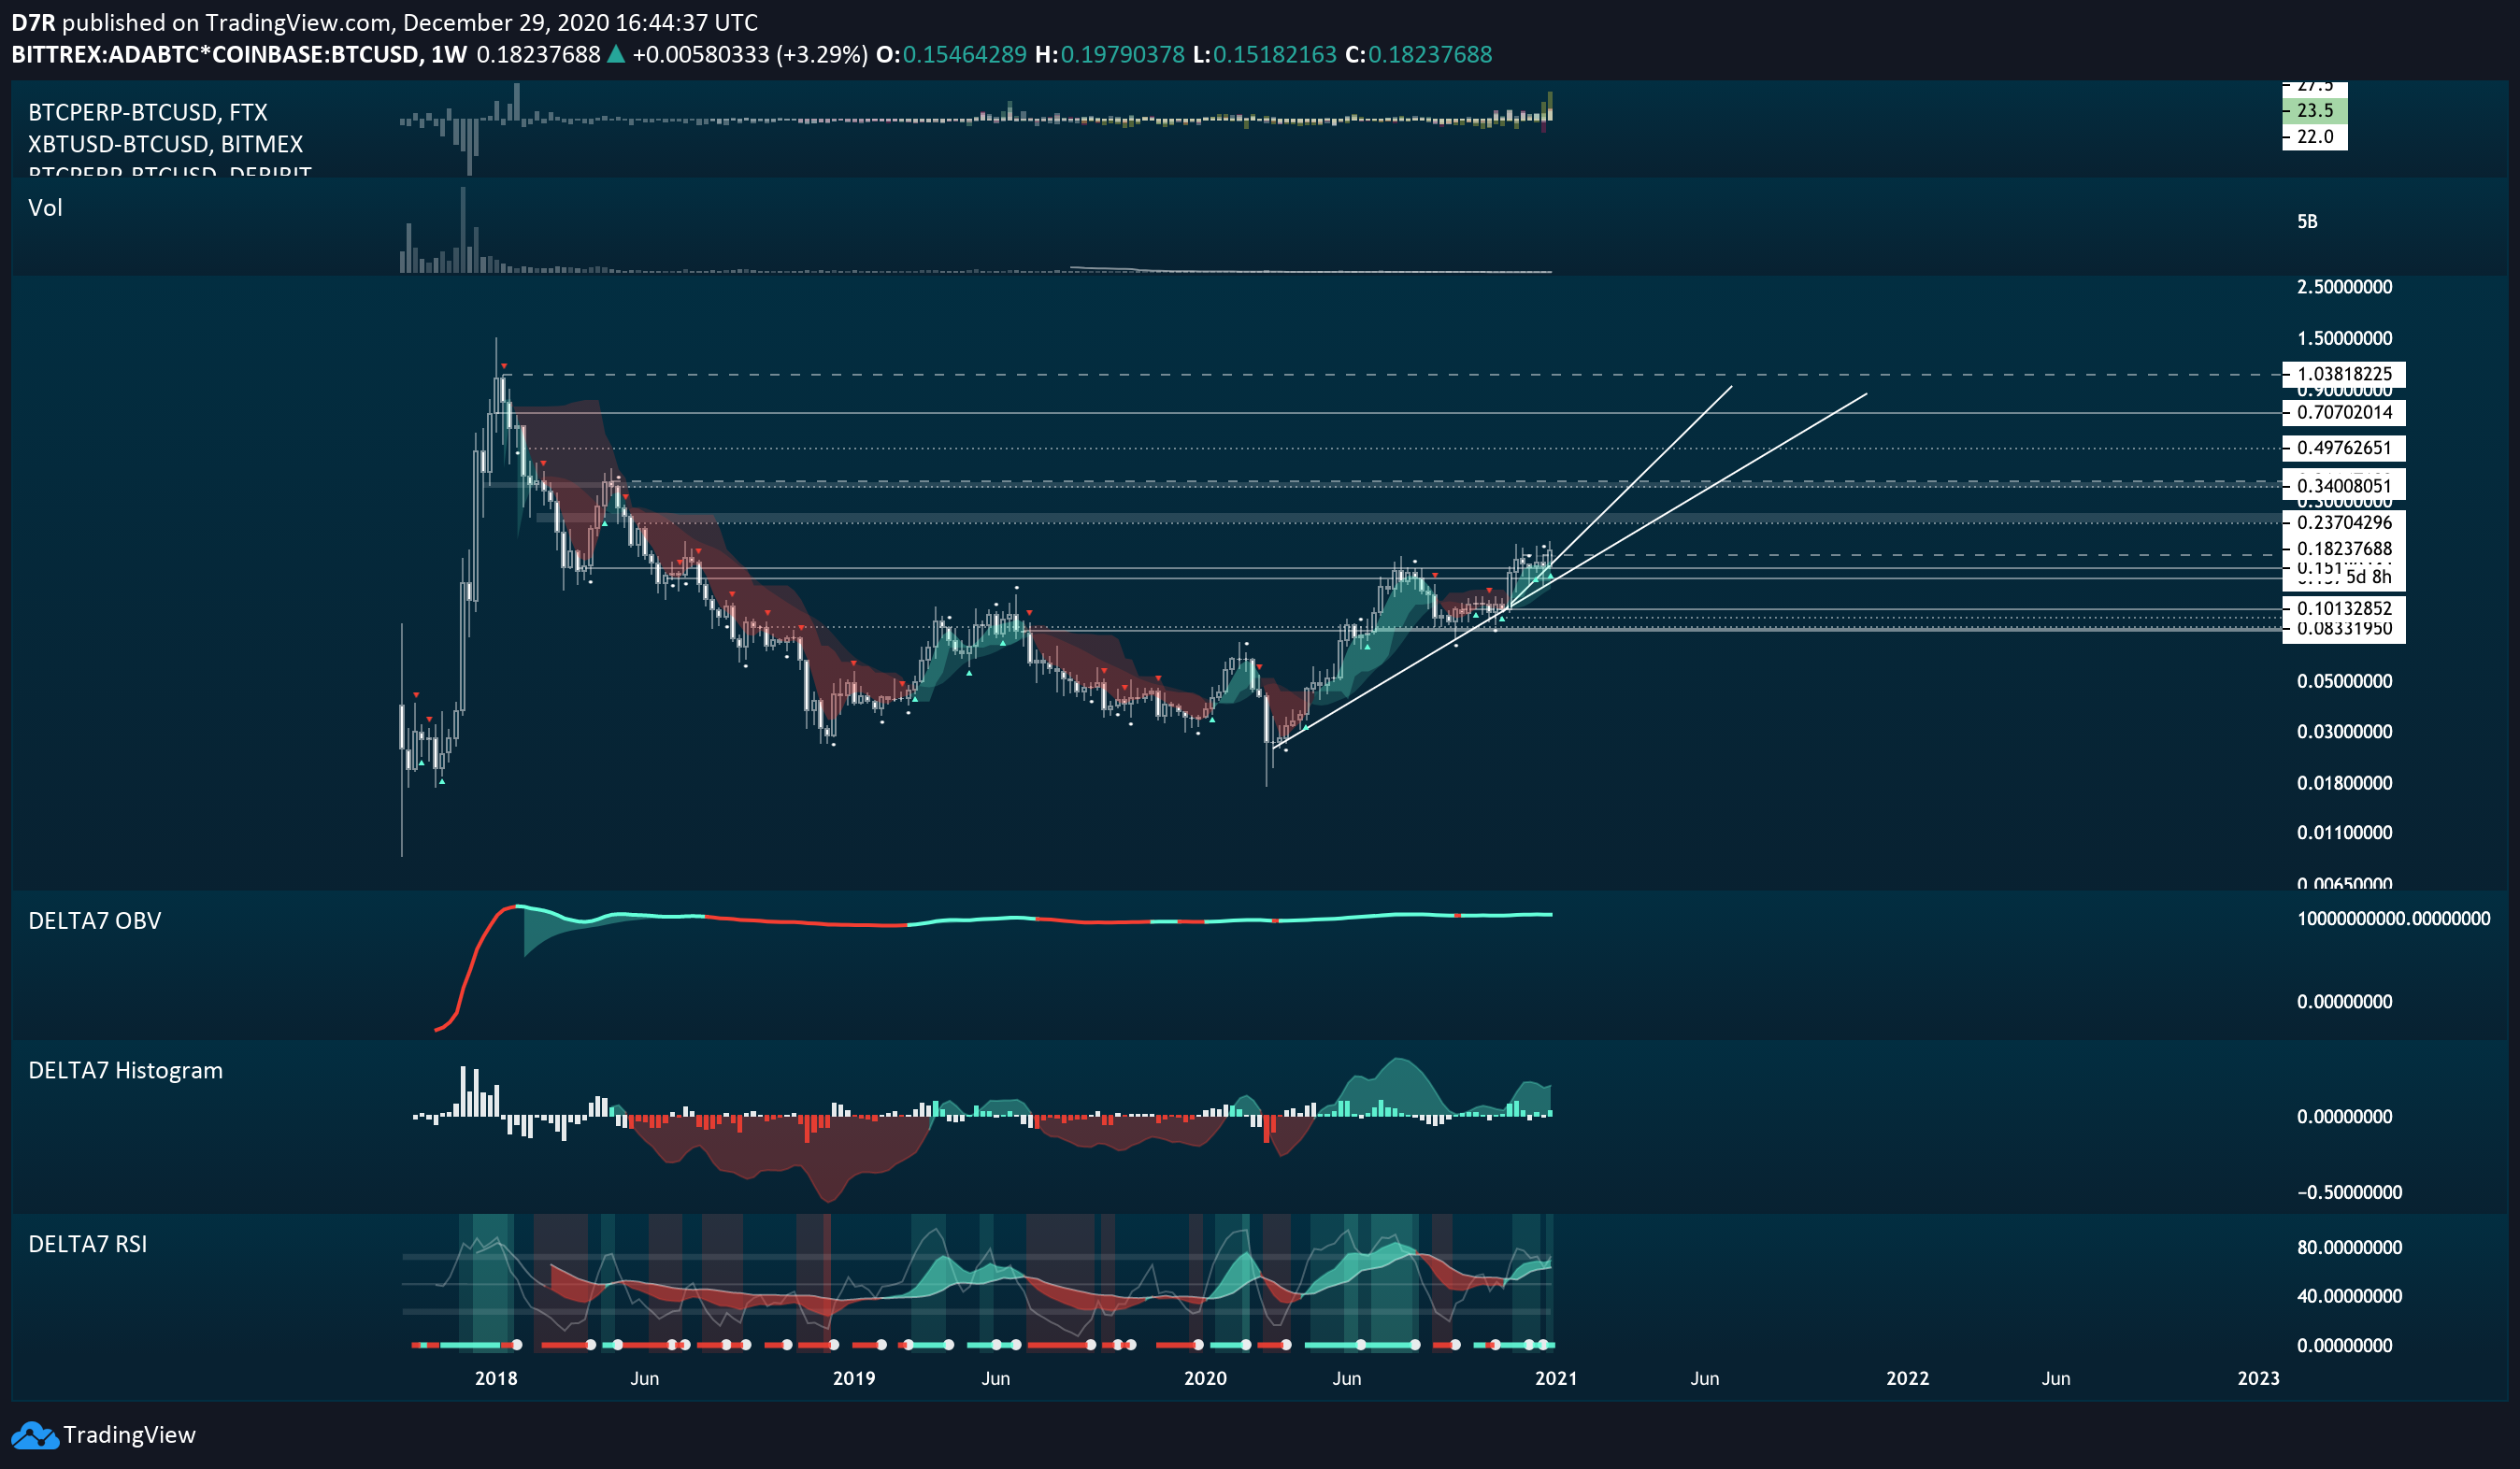
Task: Click the 5B volume scale label
Action: [x=2307, y=221]
